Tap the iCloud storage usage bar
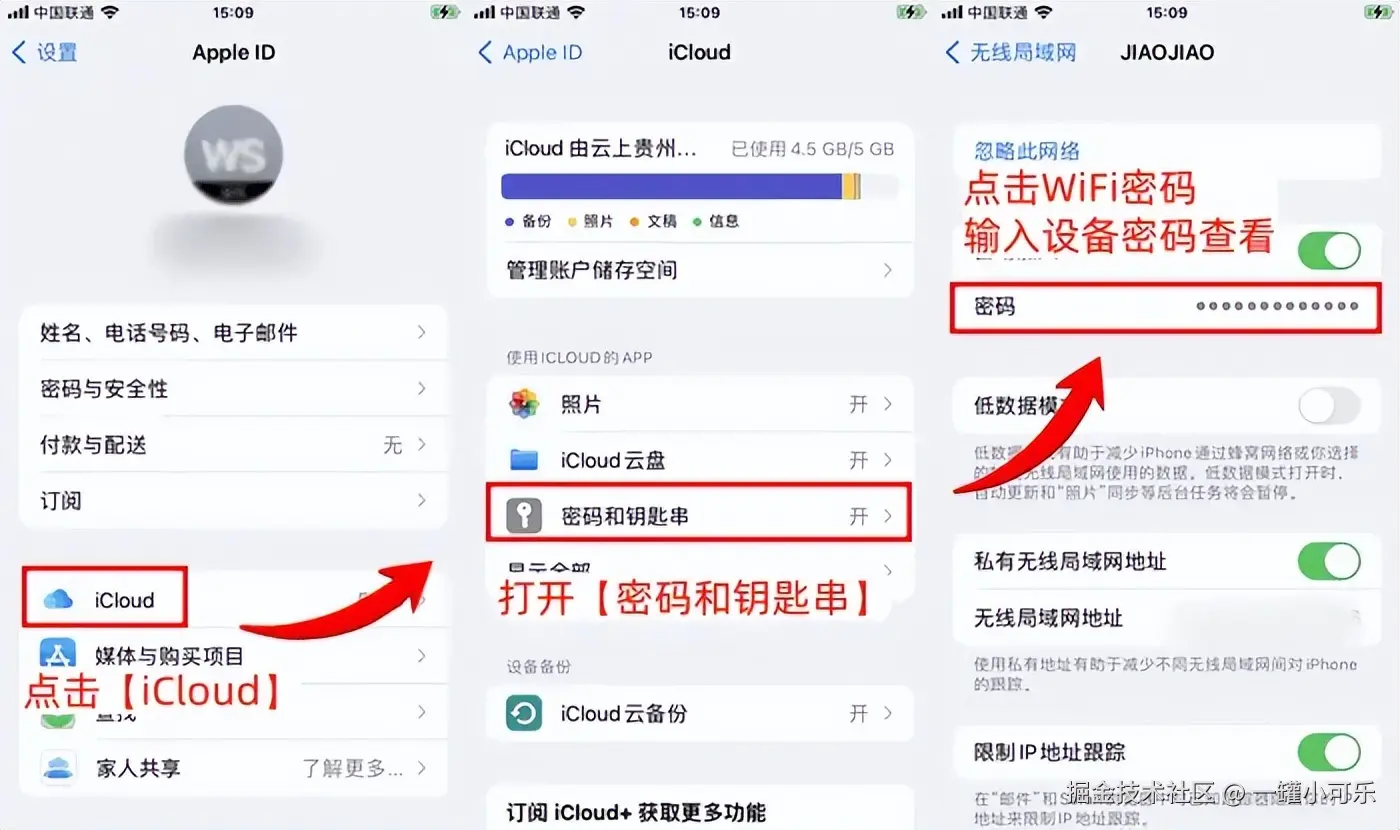Screen dimensions: 1400x830 pos(699,186)
